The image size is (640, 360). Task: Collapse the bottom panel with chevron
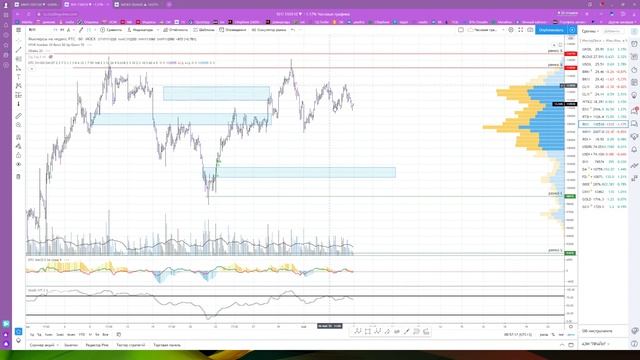(x=562, y=345)
